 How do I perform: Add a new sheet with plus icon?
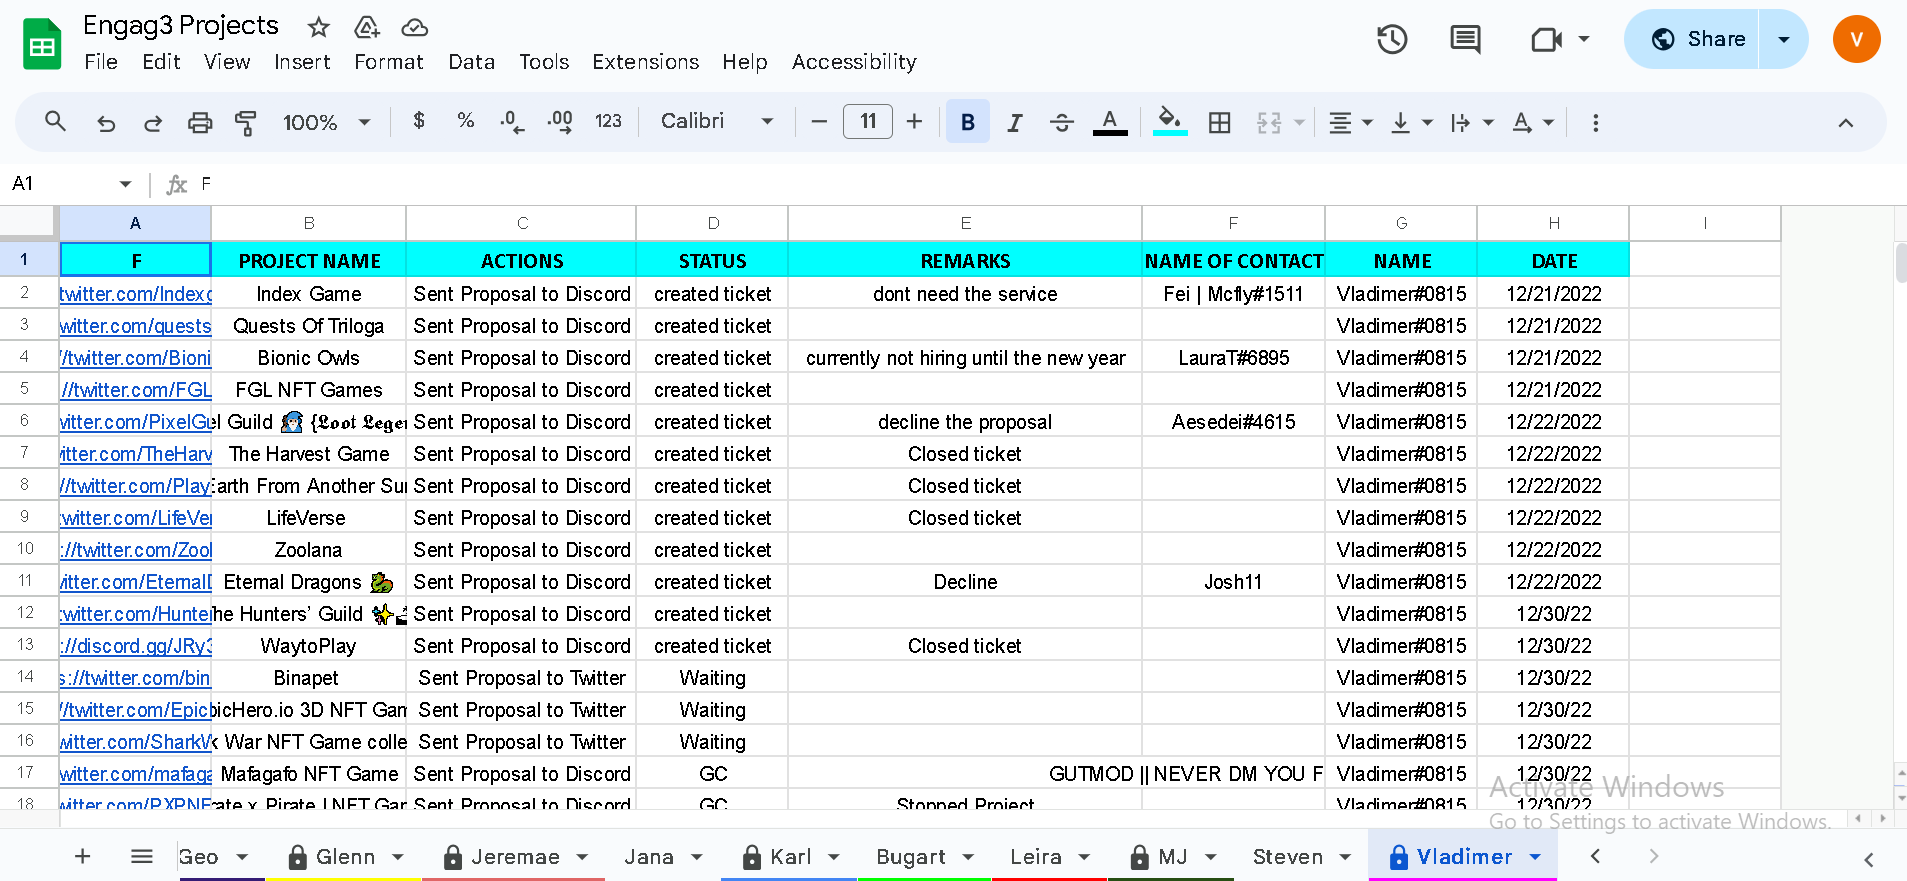83,856
